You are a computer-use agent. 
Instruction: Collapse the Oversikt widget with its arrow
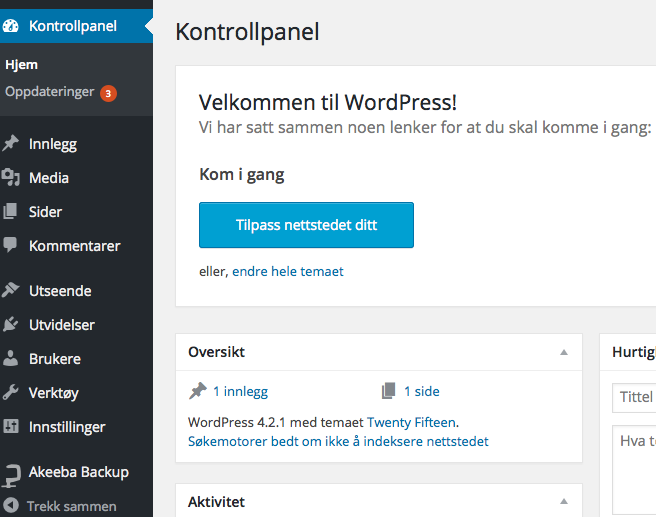tap(564, 352)
